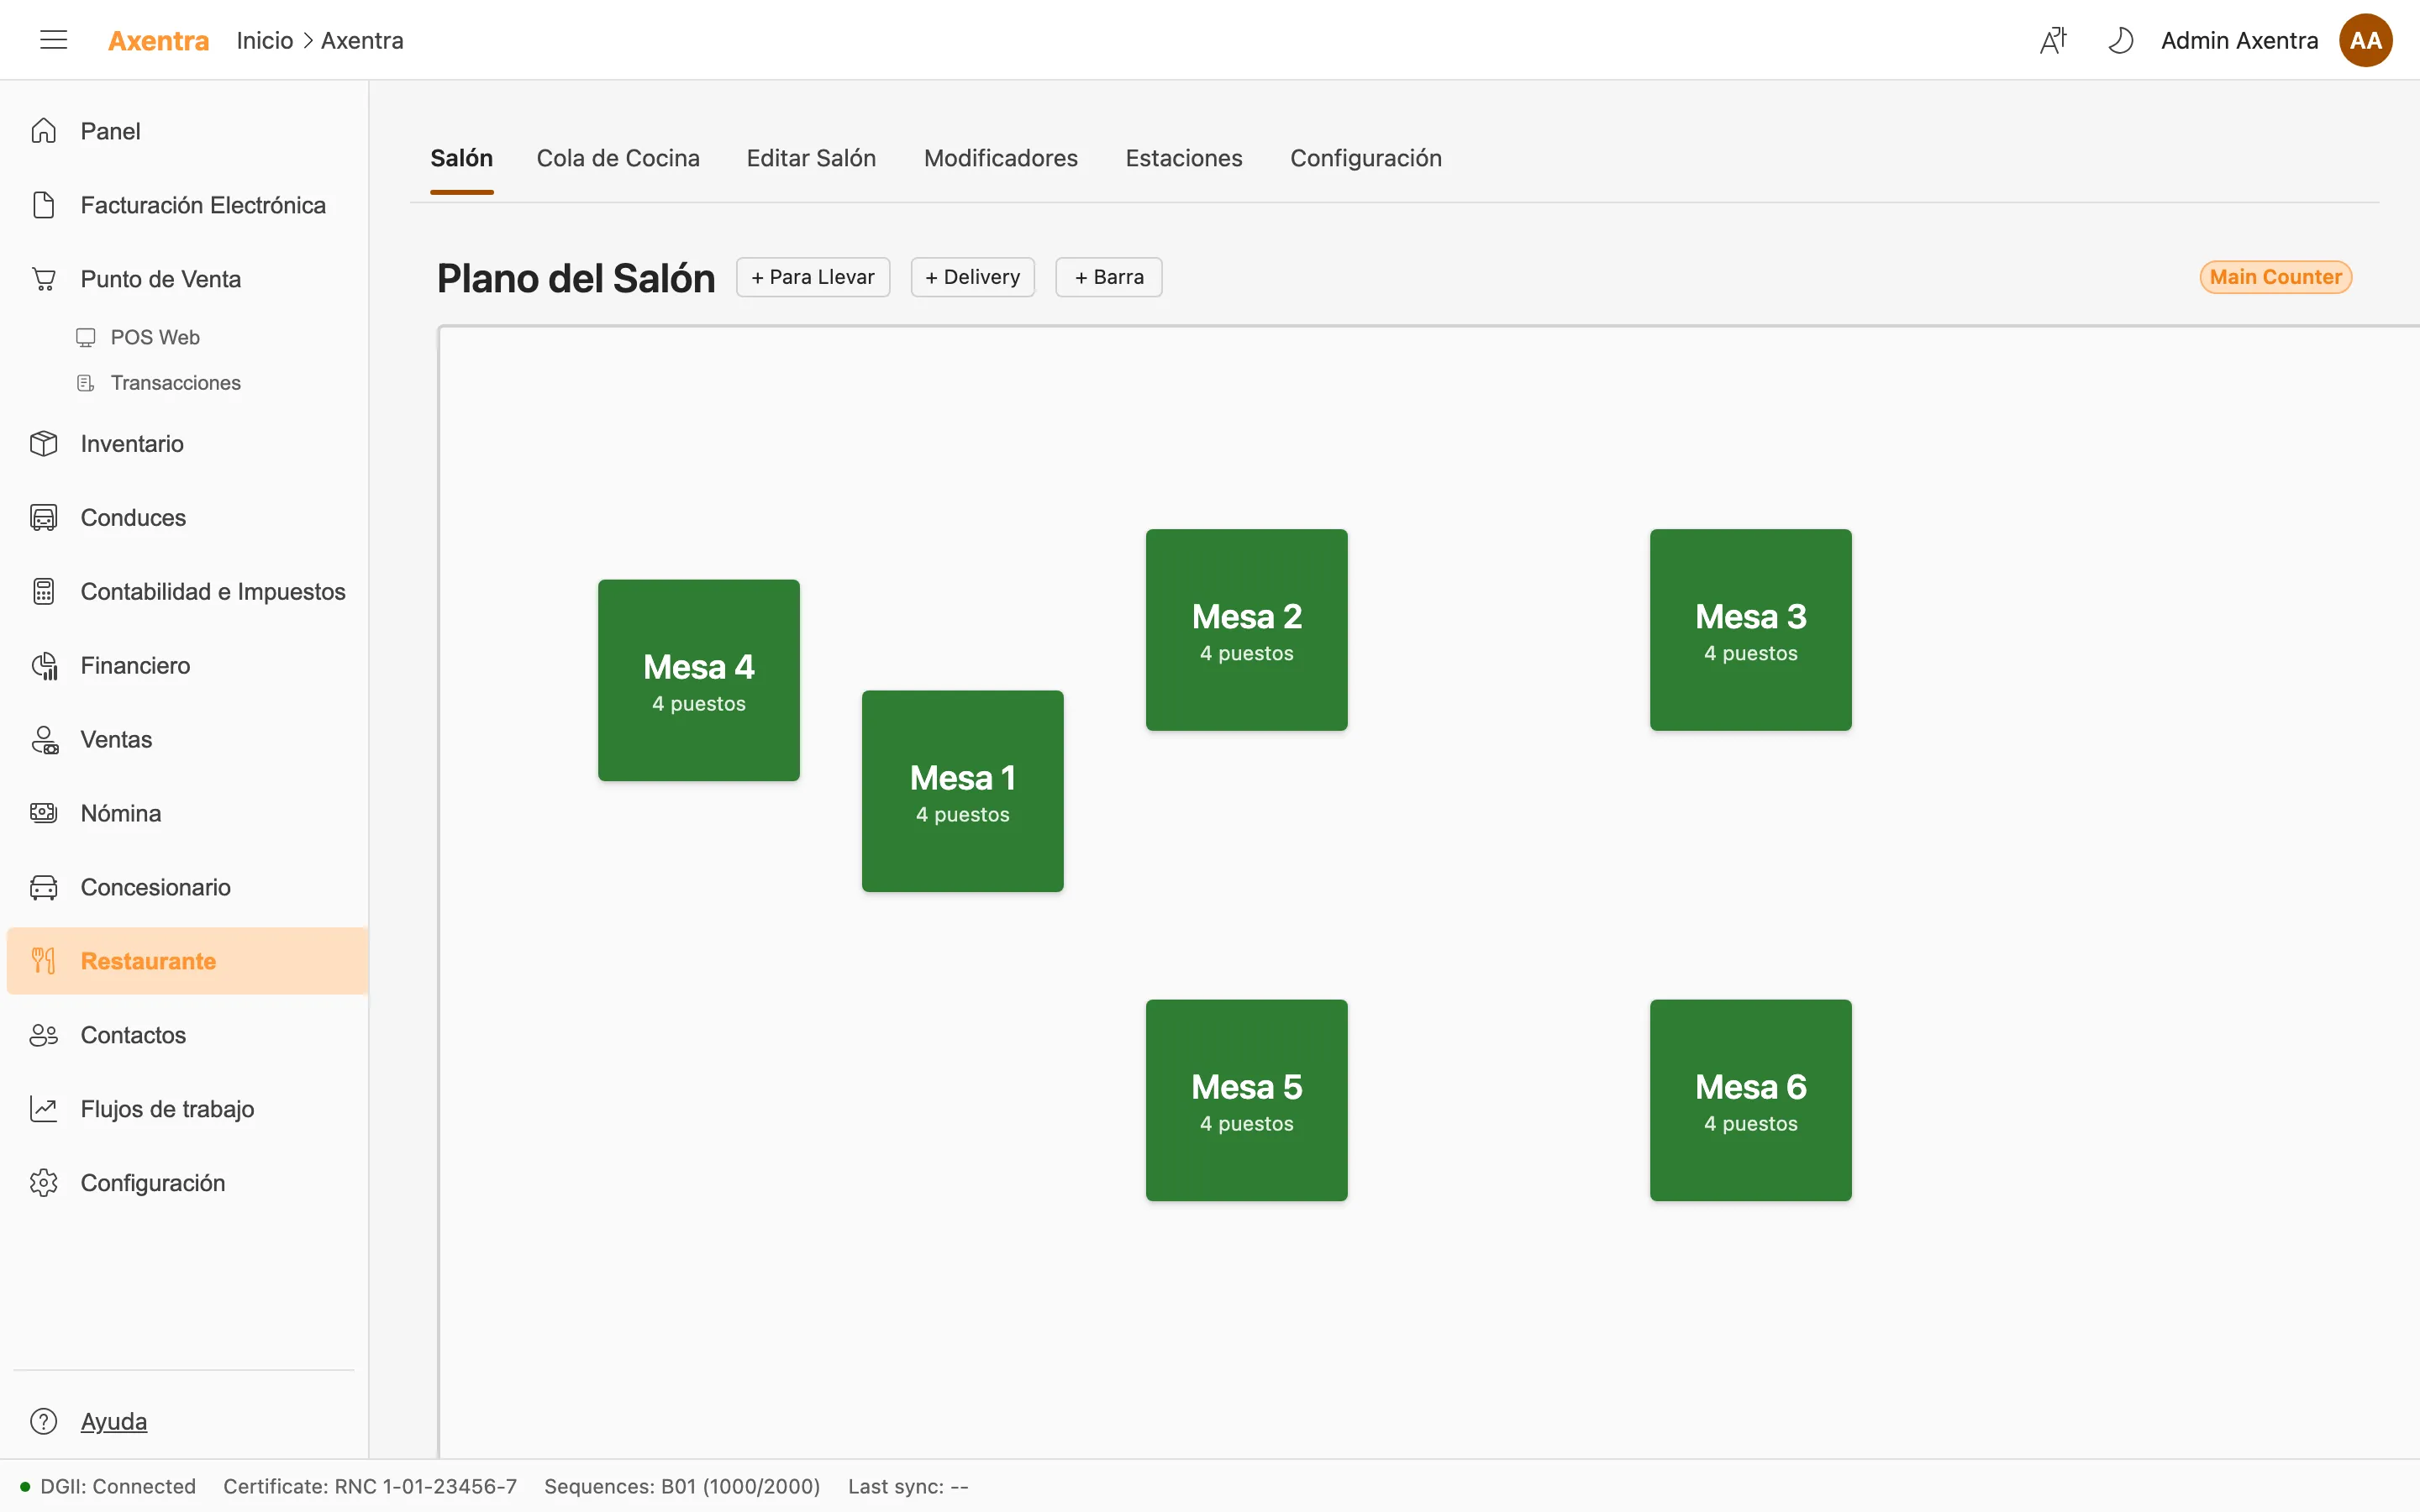Open the Configuración tab
The width and height of the screenshot is (2420, 1512).
pos(1365,158)
